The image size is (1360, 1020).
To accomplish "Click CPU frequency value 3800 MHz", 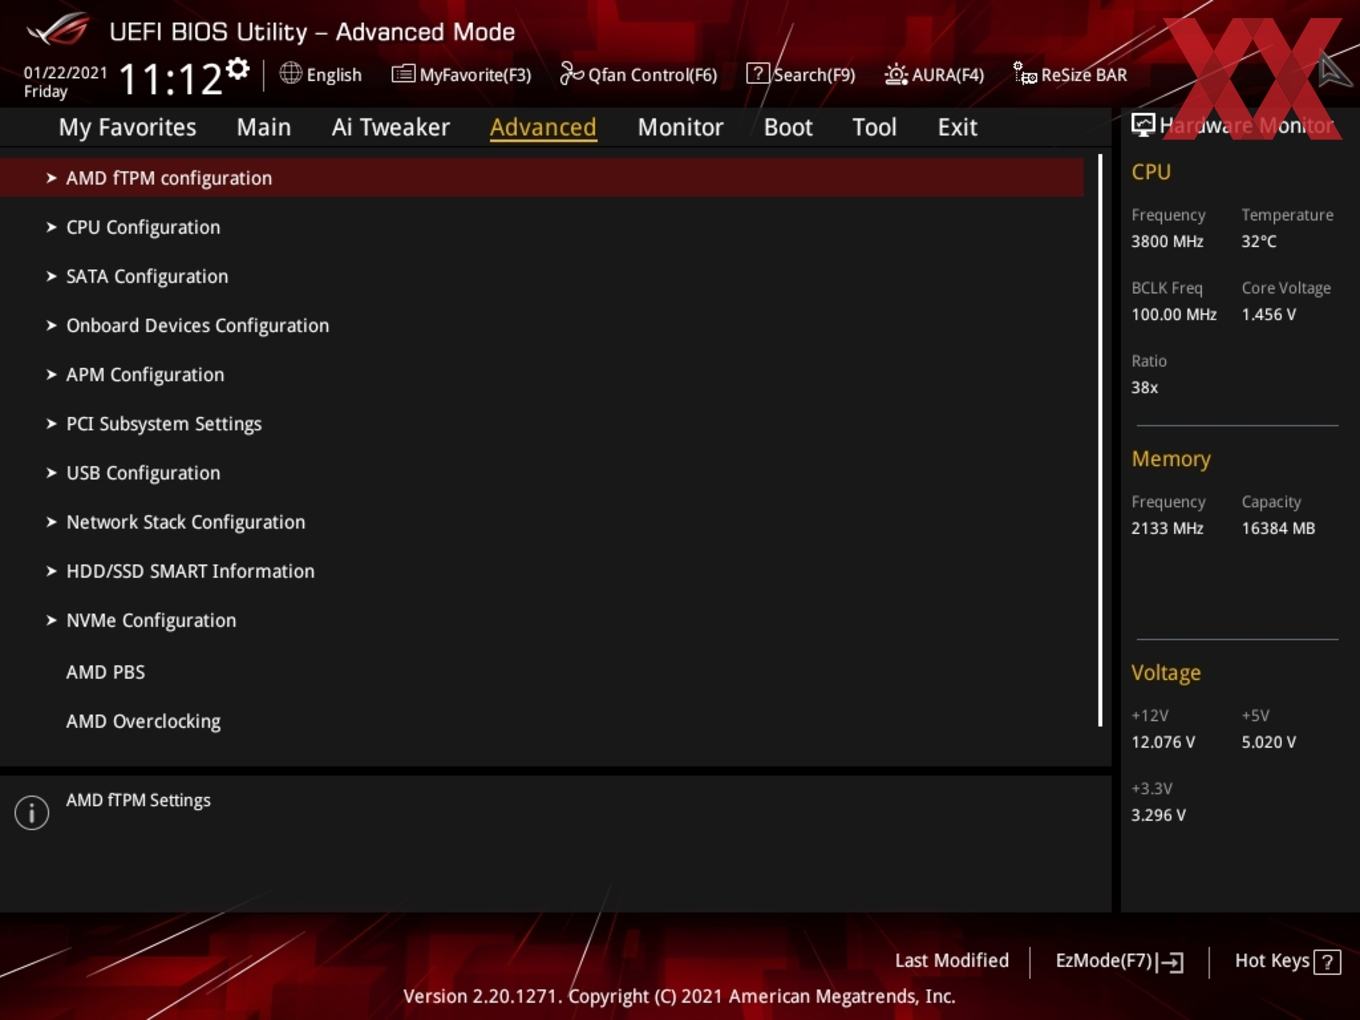I will [1167, 241].
